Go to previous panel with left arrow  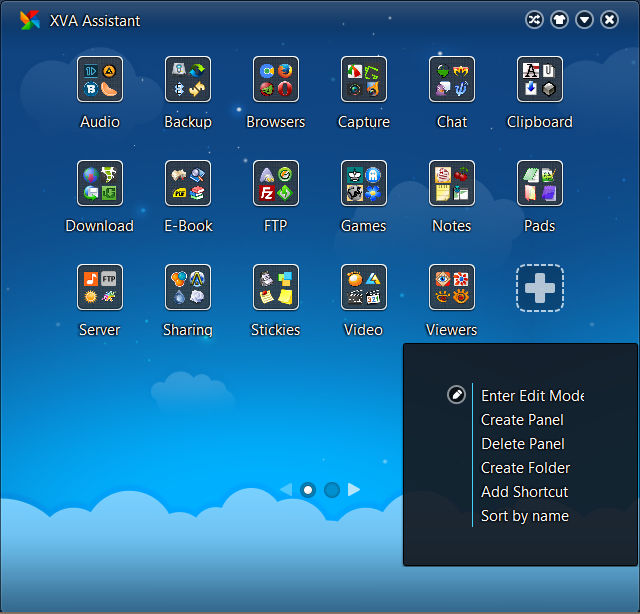click(286, 489)
